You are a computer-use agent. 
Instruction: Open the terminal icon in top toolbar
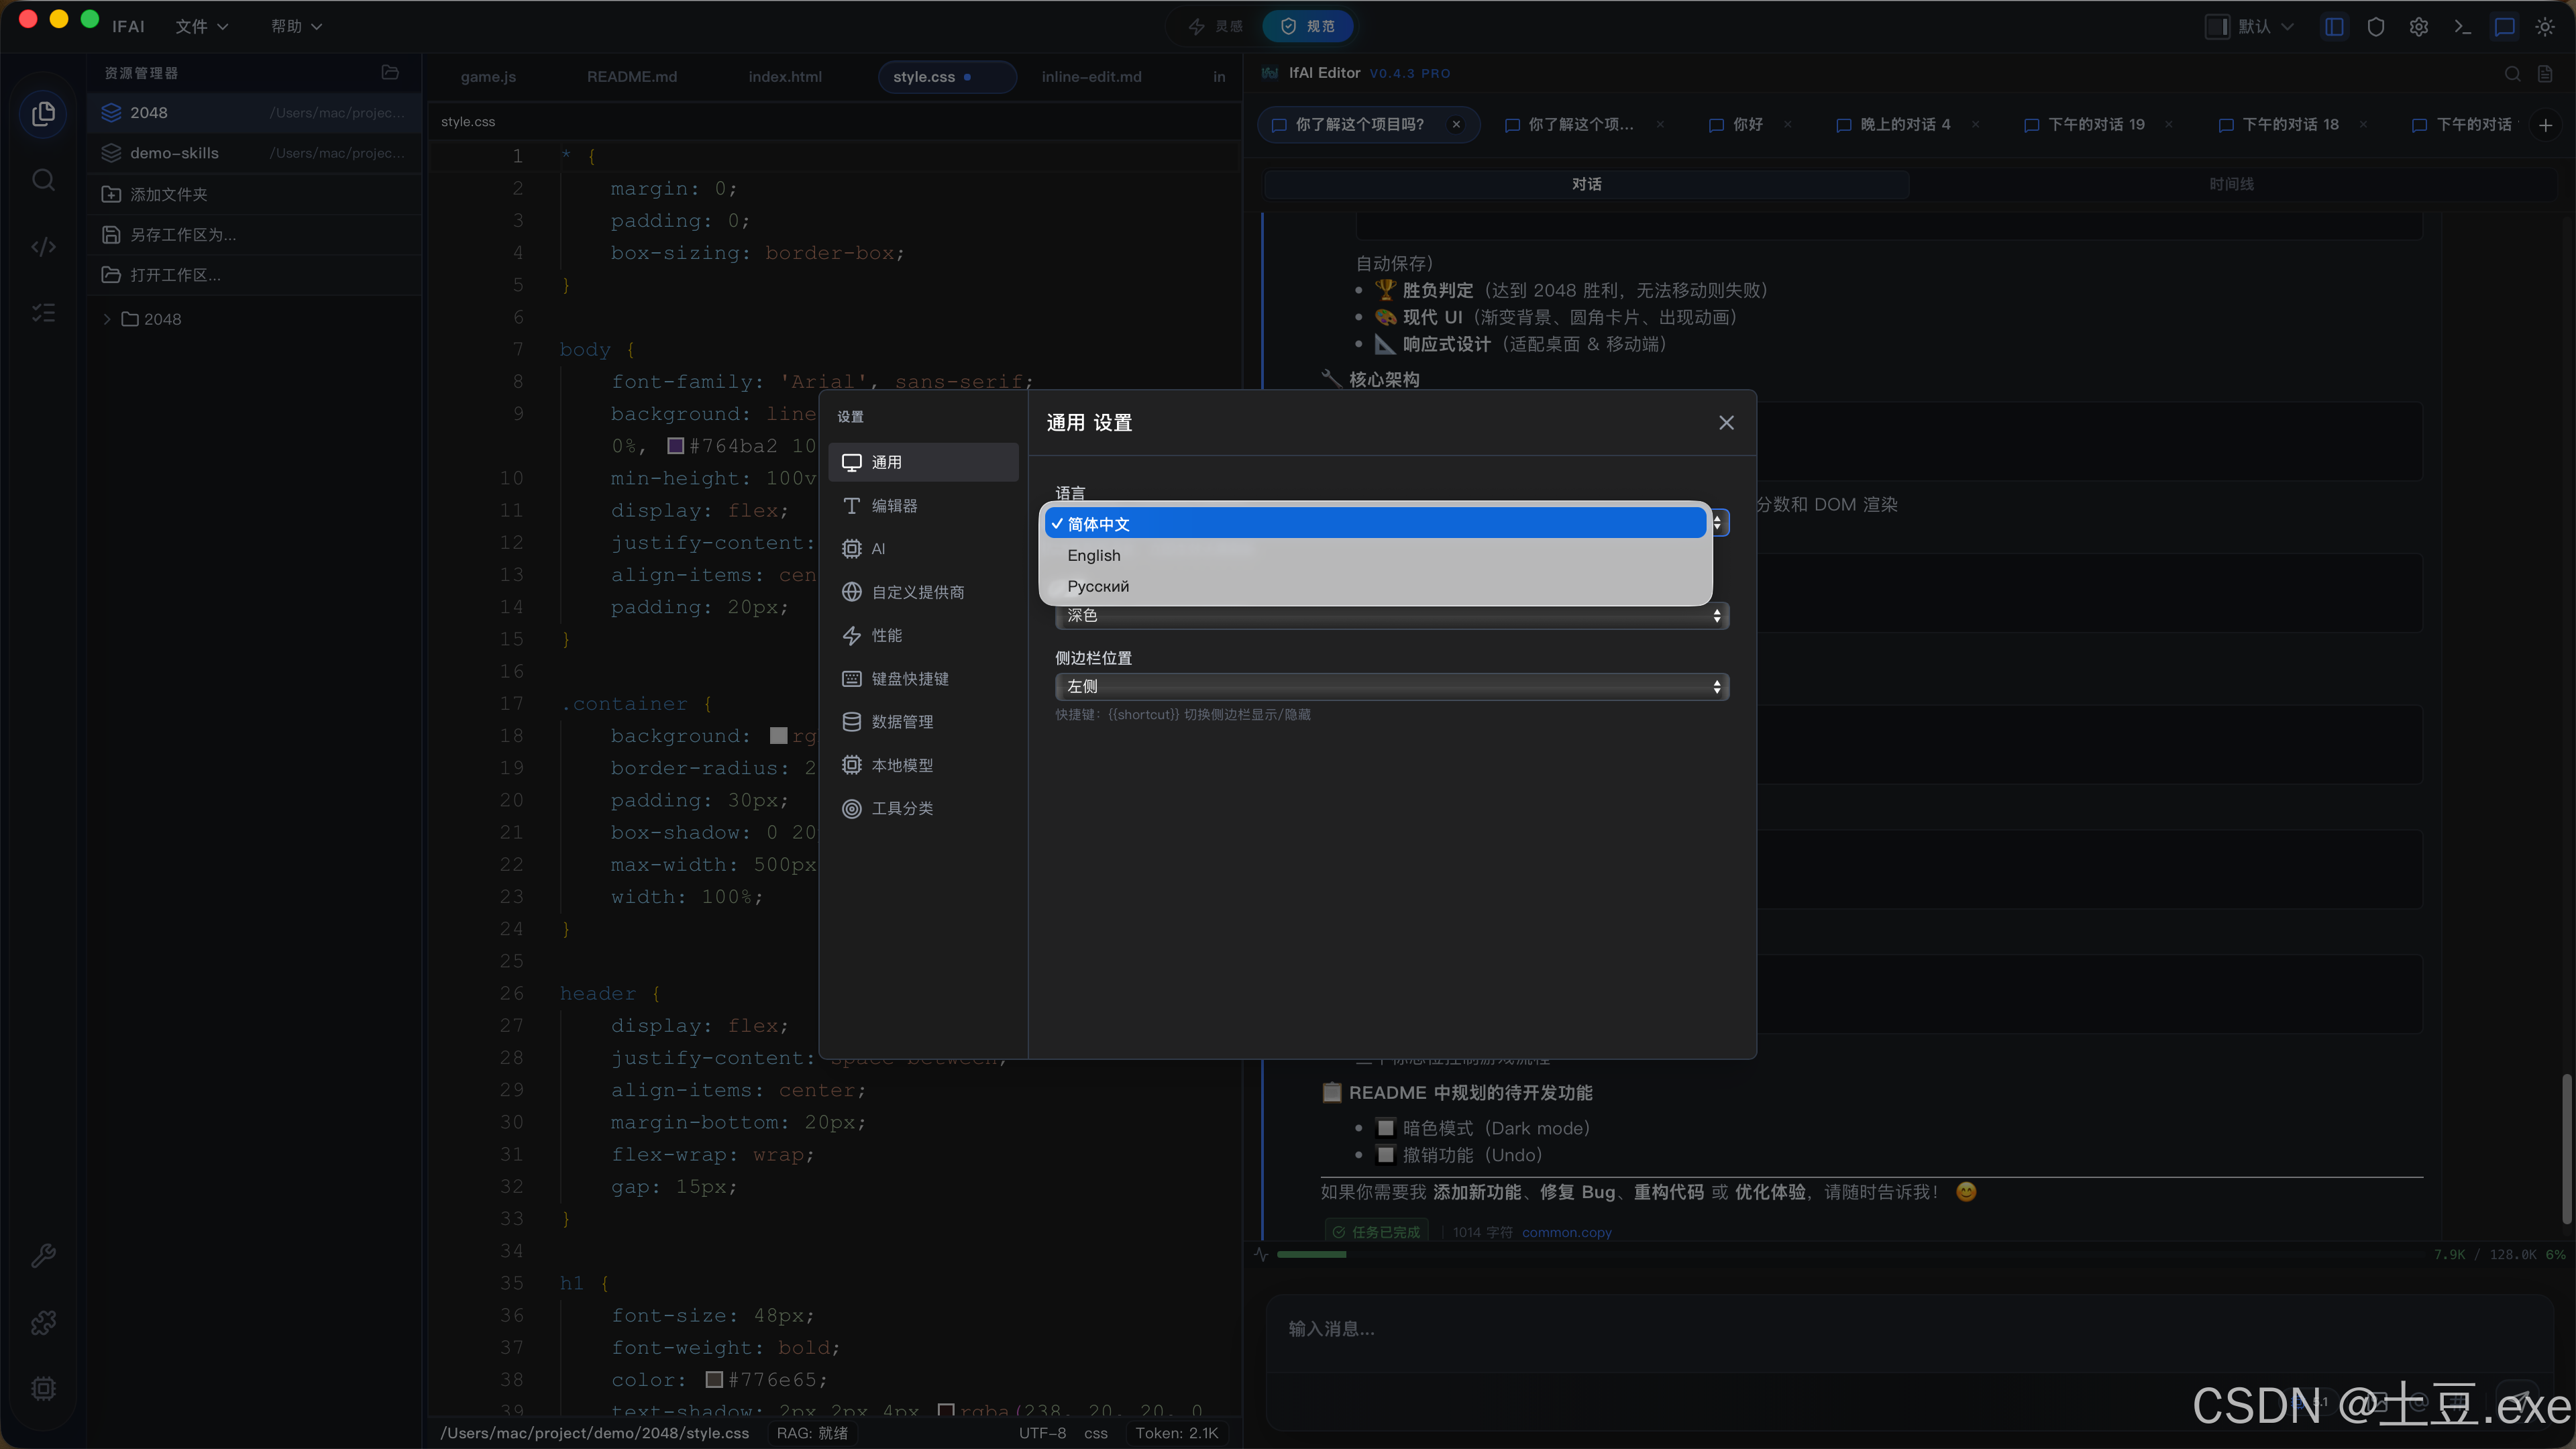coord(2462,27)
